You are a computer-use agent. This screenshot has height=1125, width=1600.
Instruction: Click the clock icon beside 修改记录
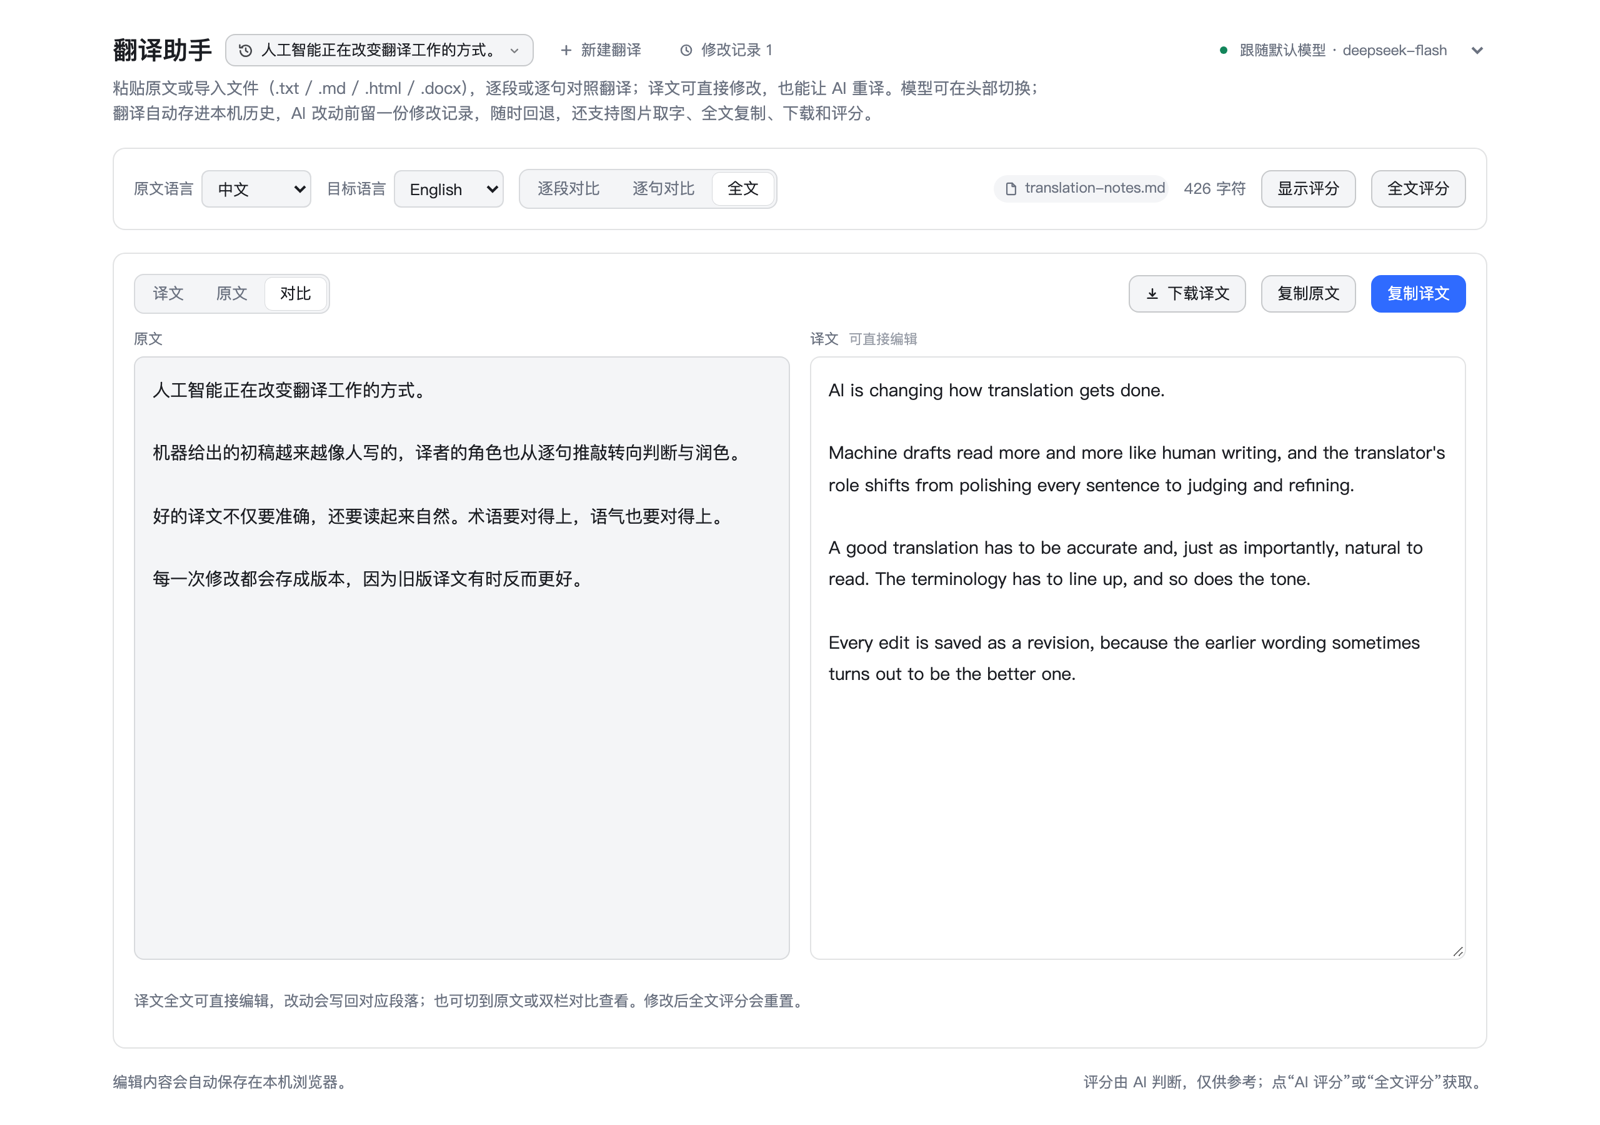coord(686,50)
